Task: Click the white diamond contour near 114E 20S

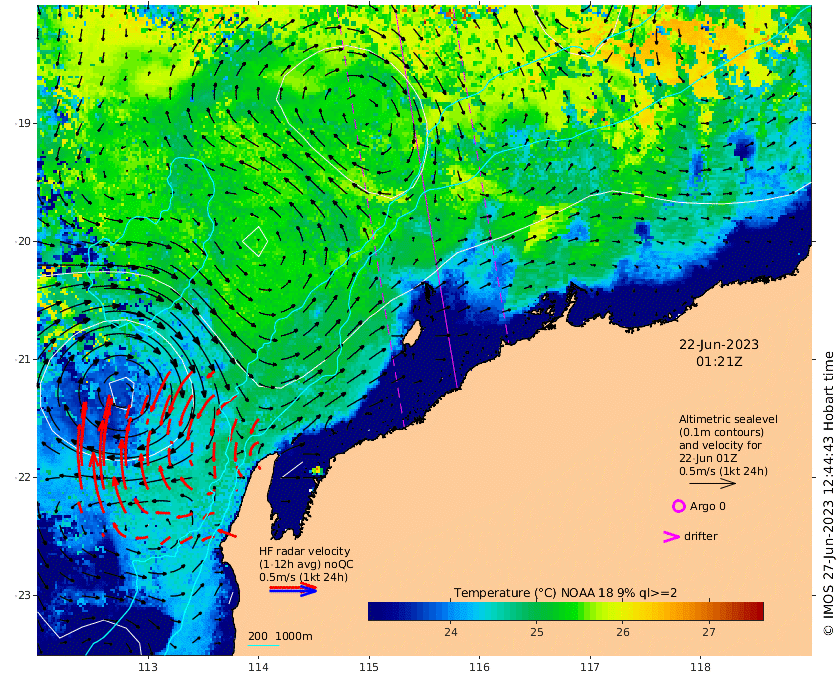Action: (255, 241)
